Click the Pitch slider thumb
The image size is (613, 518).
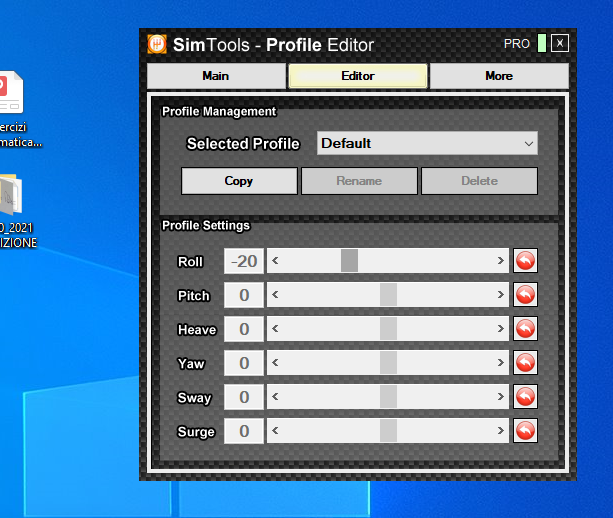388,295
